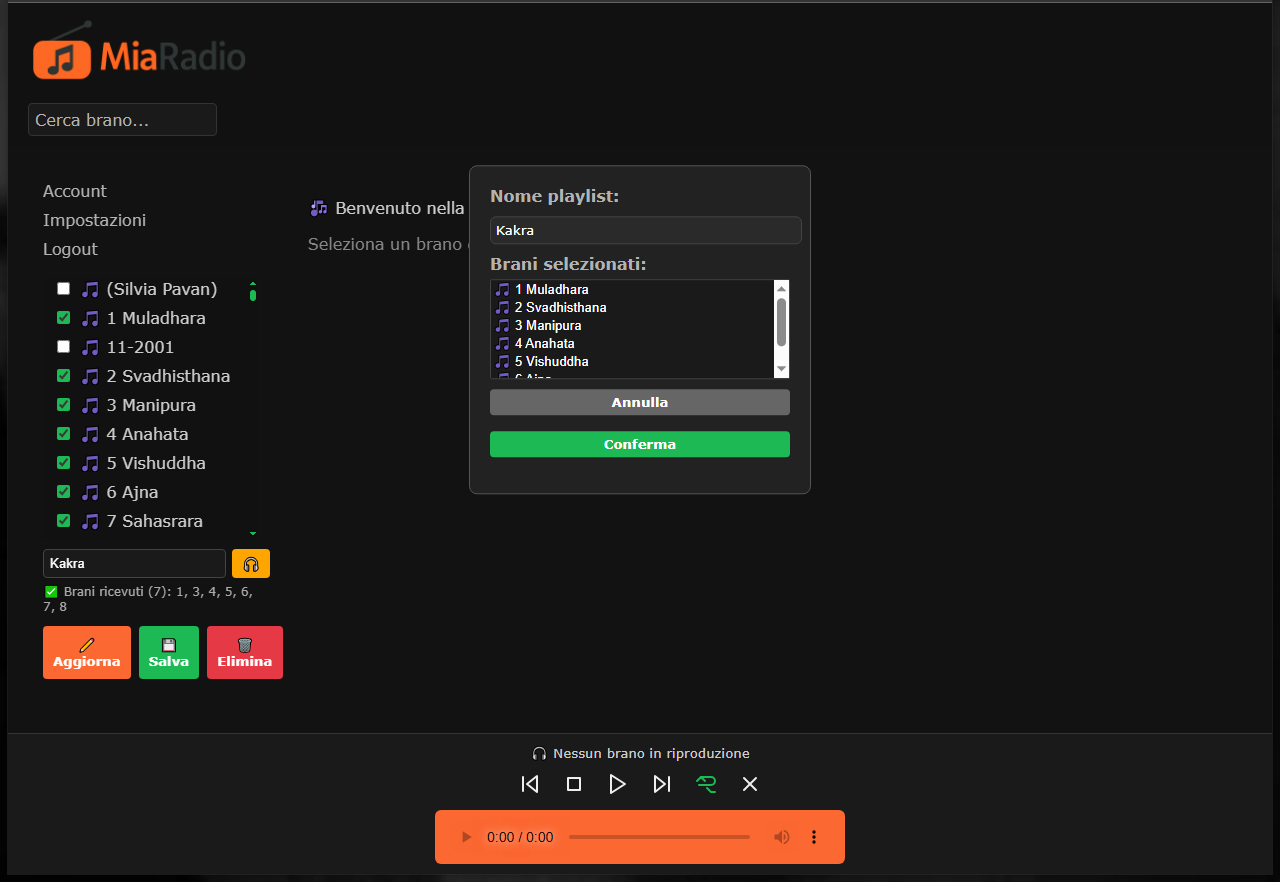Focus the Cerca brano search field
Image resolution: width=1280 pixels, height=882 pixels.
[x=122, y=120]
